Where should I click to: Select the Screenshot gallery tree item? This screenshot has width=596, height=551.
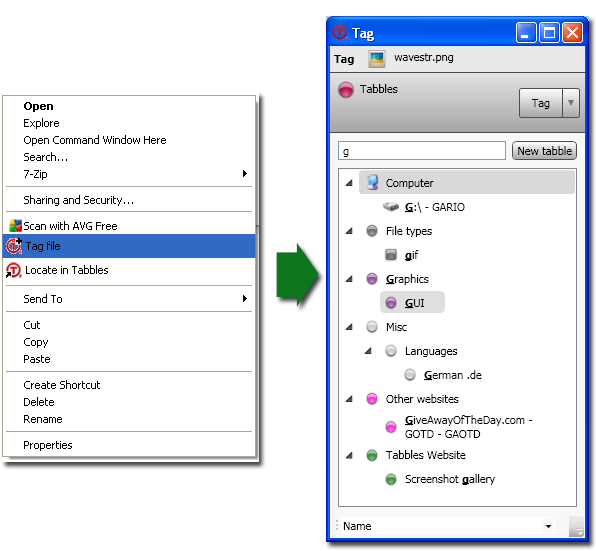[x=450, y=479]
